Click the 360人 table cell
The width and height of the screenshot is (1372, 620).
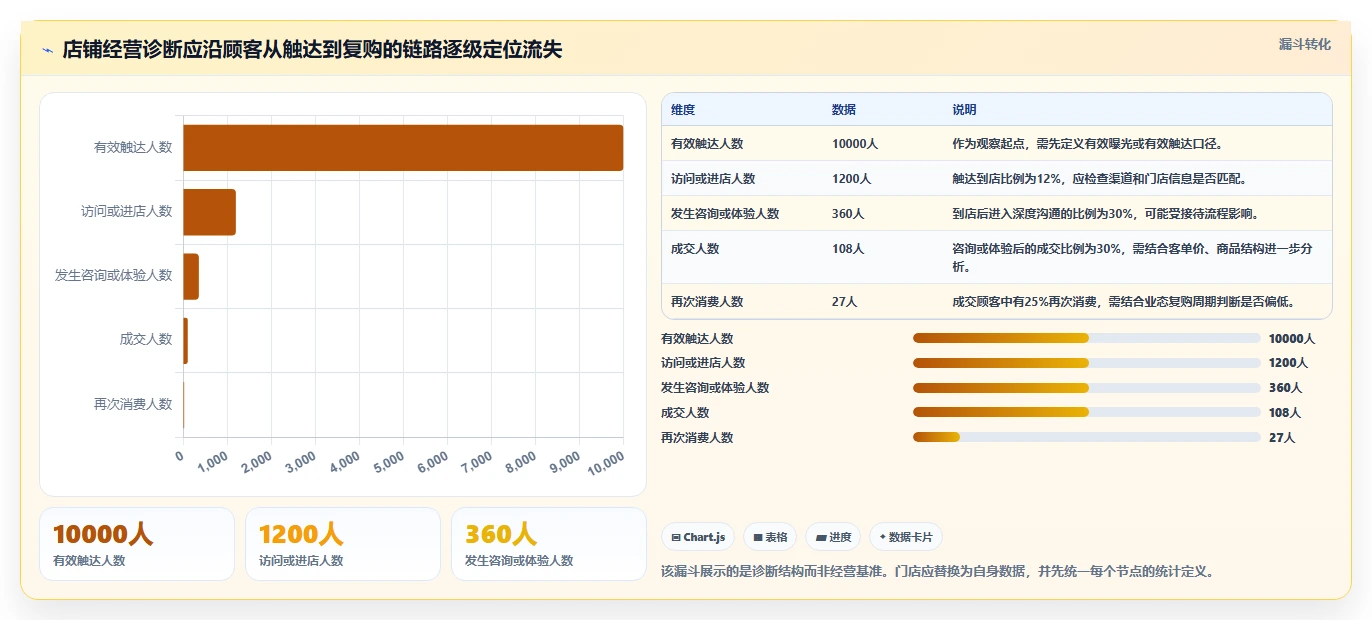pyautogui.click(x=848, y=214)
